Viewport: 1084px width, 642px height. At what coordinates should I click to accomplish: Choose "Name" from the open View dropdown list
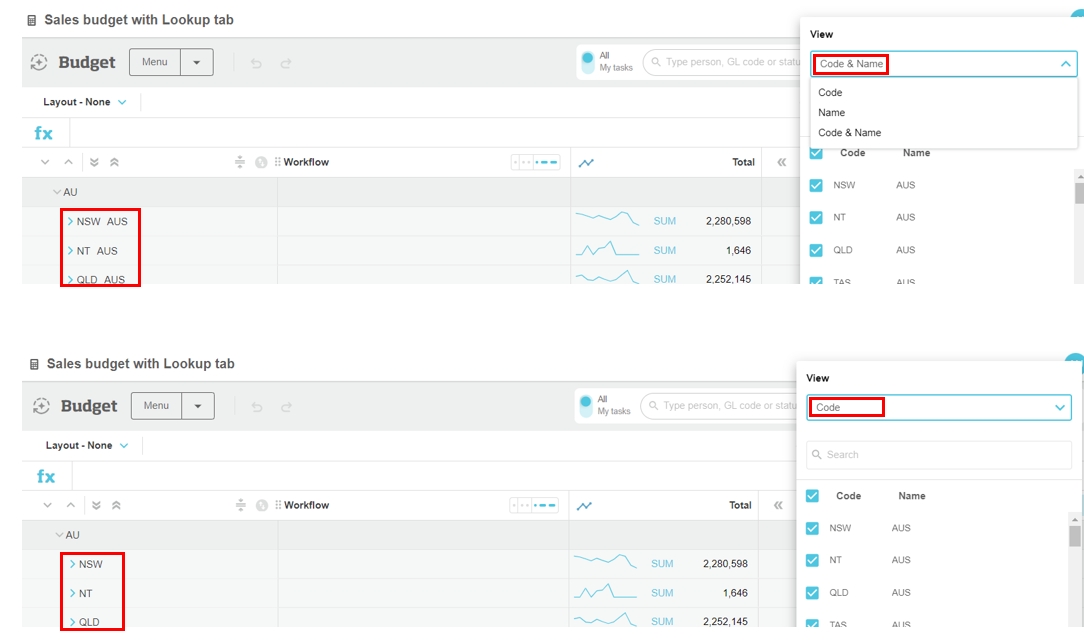(x=832, y=113)
